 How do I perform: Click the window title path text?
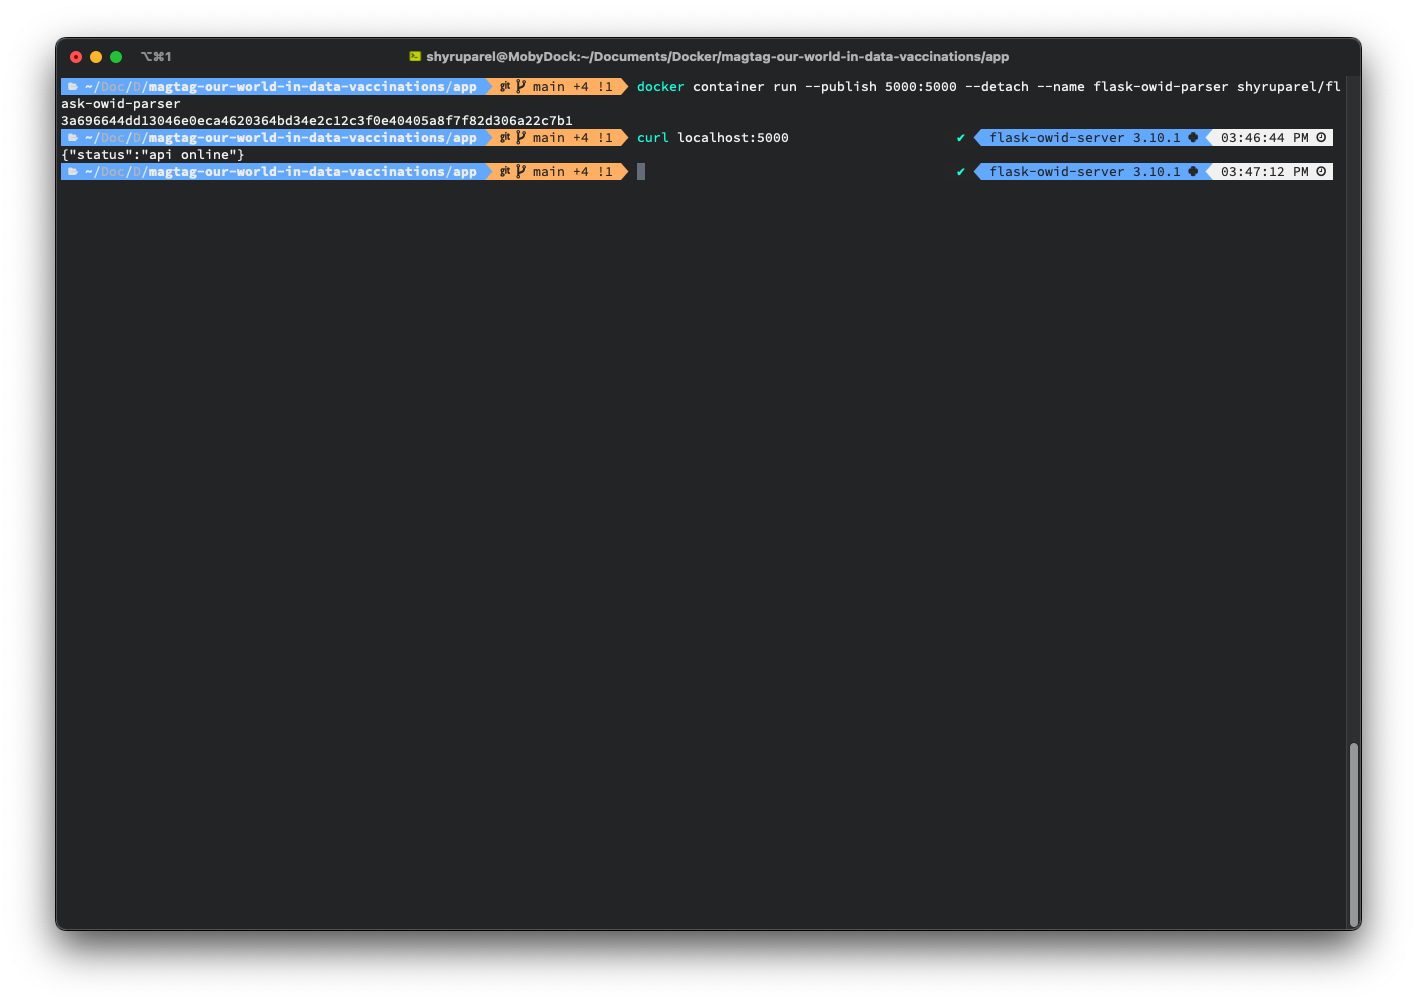[x=717, y=57]
